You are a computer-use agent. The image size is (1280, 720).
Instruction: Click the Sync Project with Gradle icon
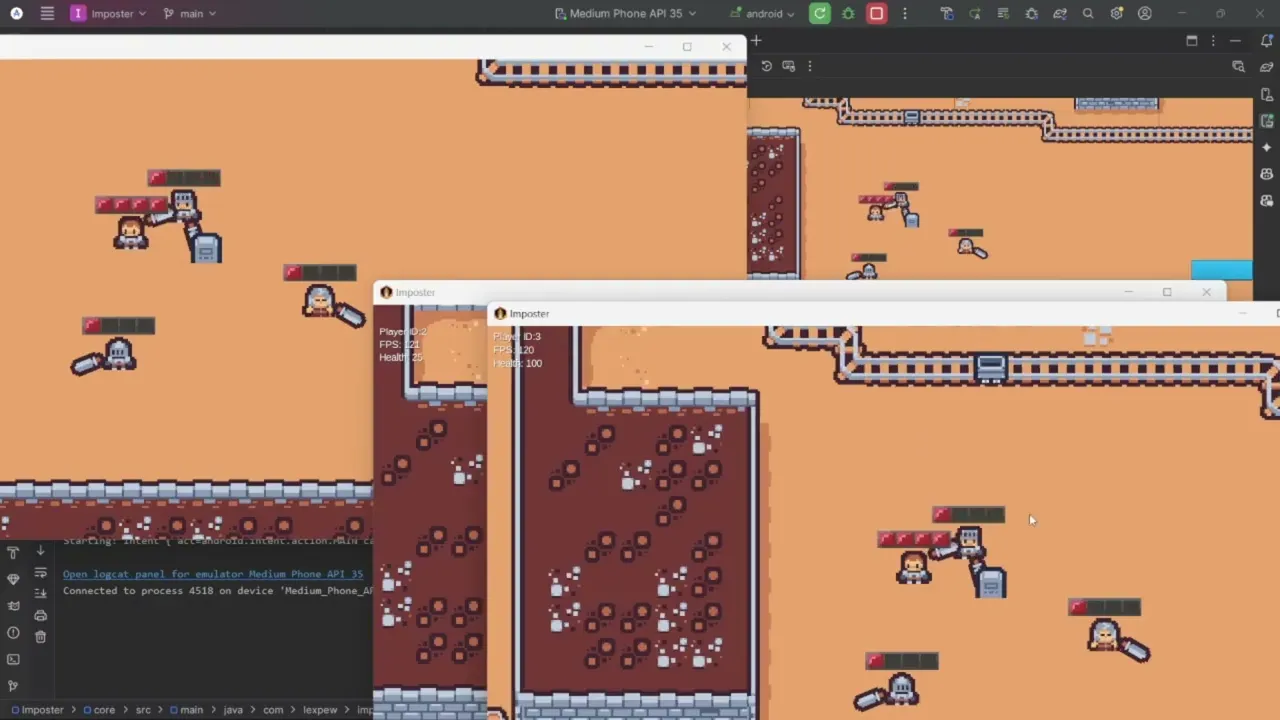1060,14
